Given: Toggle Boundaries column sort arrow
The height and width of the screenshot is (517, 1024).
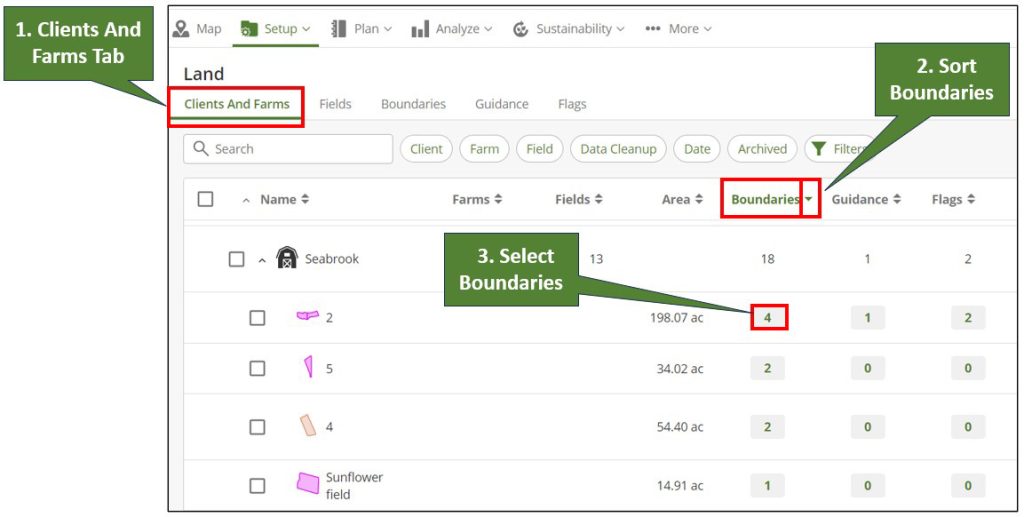Looking at the screenshot, I should pyautogui.click(x=809, y=199).
